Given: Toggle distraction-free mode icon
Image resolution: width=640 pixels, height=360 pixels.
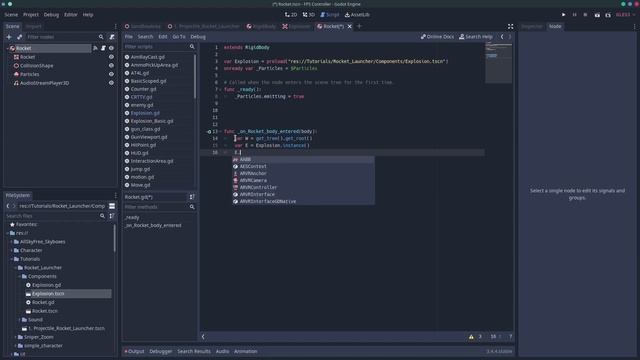Looking at the screenshot, I should (x=511, y=27).
